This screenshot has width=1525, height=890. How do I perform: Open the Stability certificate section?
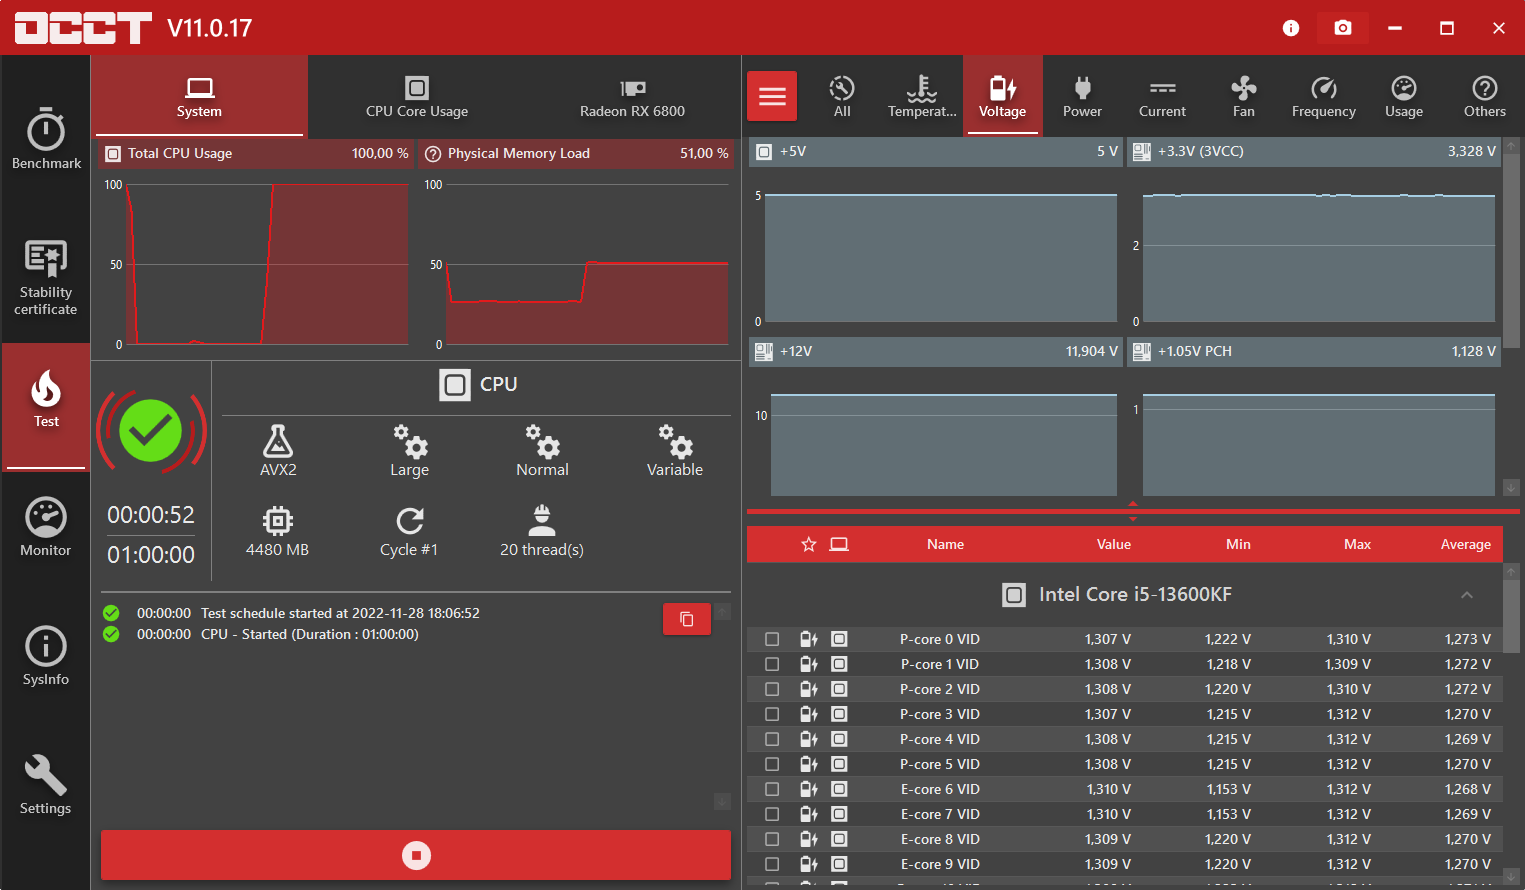coord(46,278)
